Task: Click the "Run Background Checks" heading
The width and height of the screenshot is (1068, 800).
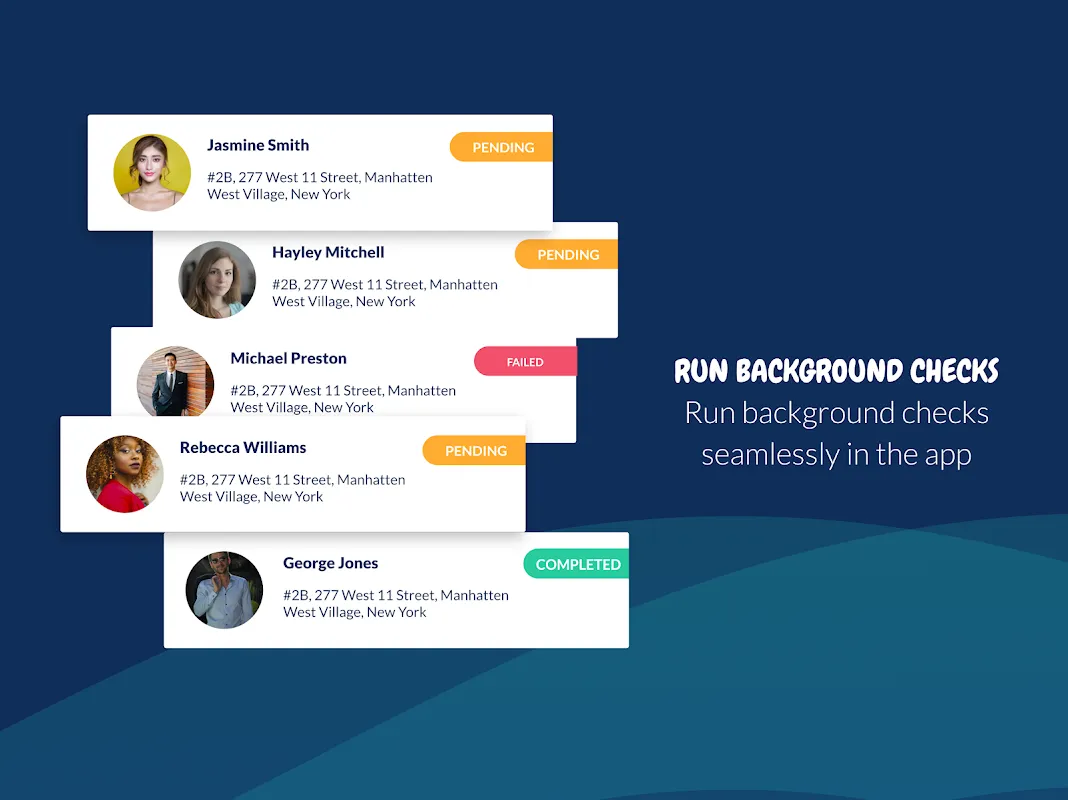Action: coord(836,371)
